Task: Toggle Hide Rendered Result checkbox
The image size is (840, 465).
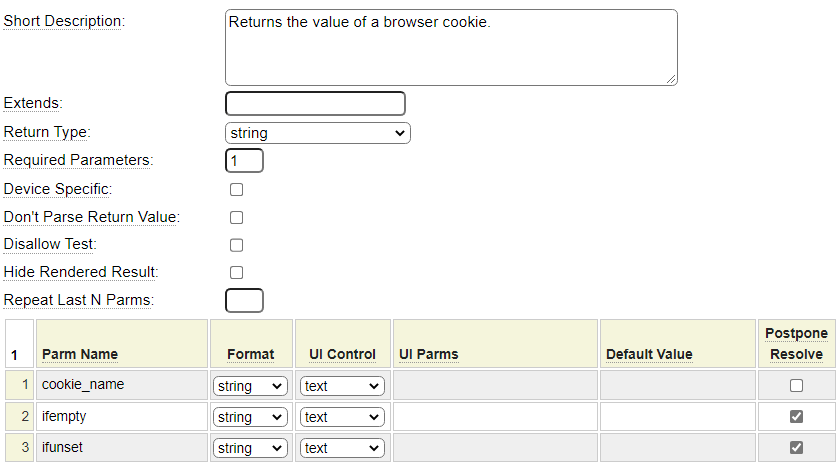Action: pyautogui.click(x=236, y=272)
